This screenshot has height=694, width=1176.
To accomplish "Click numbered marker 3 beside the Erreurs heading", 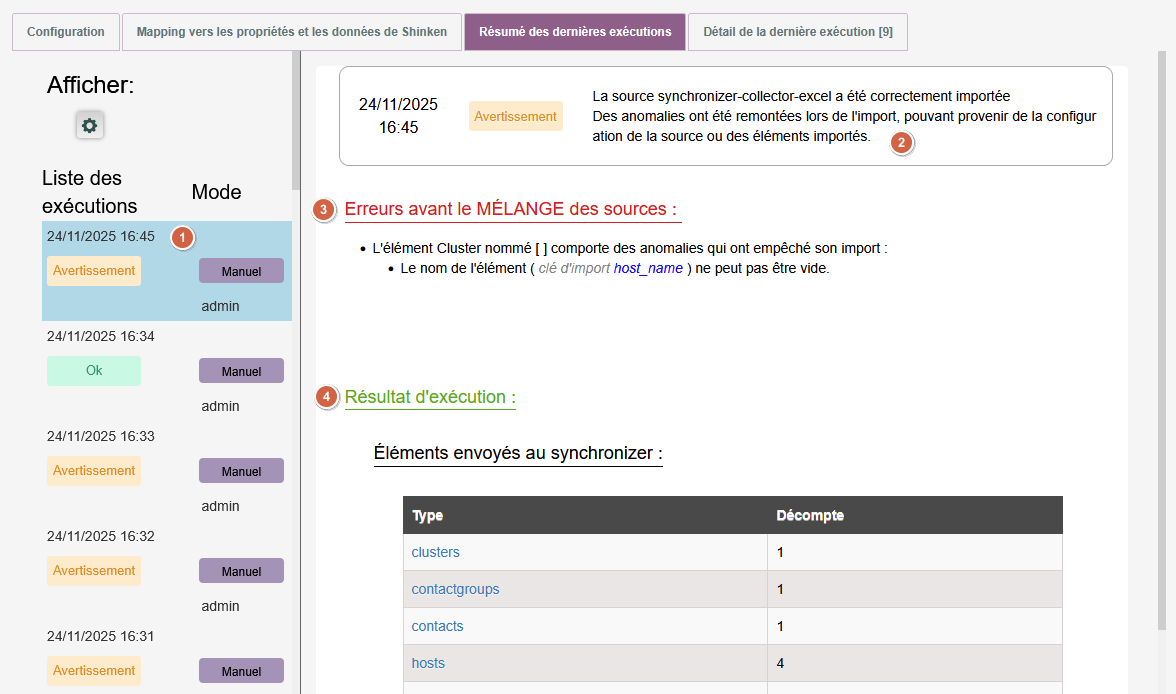I will pyautogui.click(x=323, y=210).
